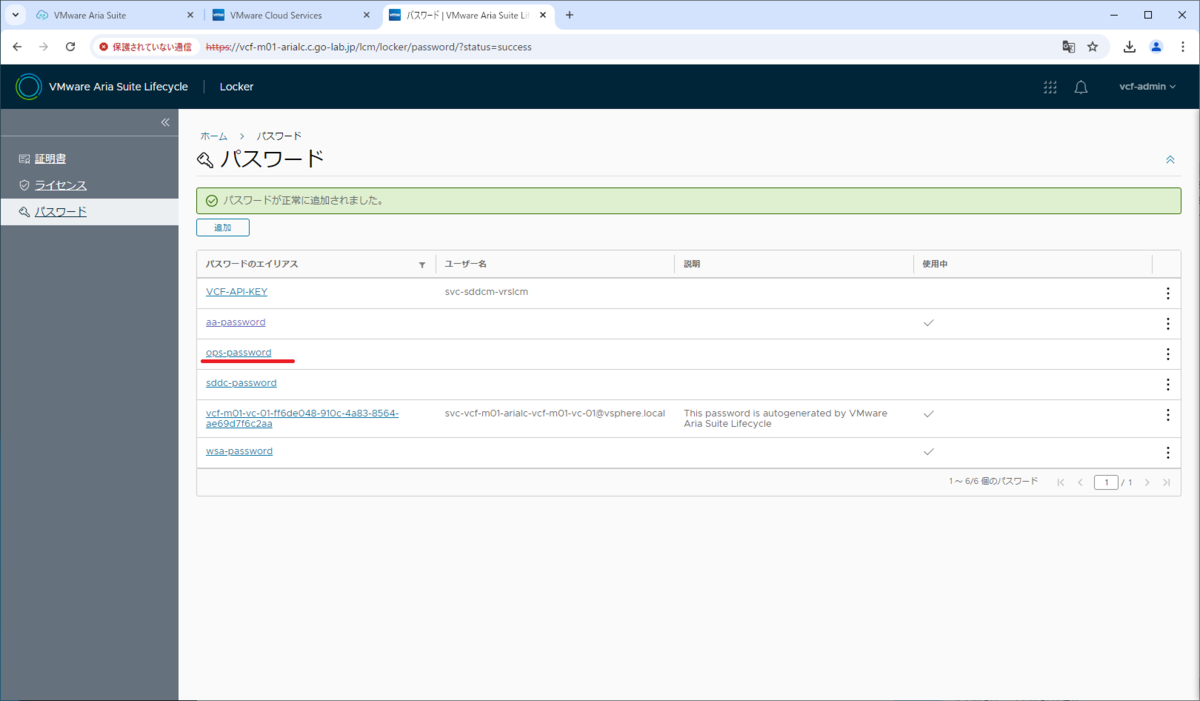The image size is (1200, 701).
Task: Click the 1～6/6 個のパスワード count text
Action: click(993, 482)
